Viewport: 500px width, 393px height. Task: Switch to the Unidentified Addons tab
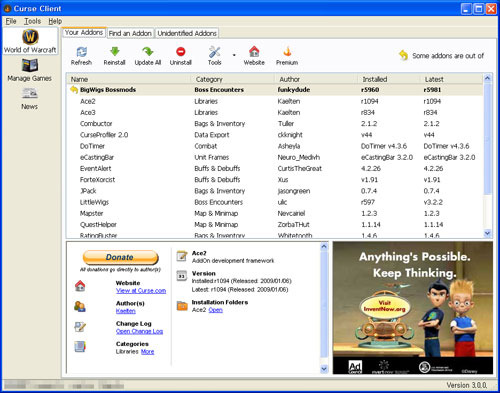187,33
